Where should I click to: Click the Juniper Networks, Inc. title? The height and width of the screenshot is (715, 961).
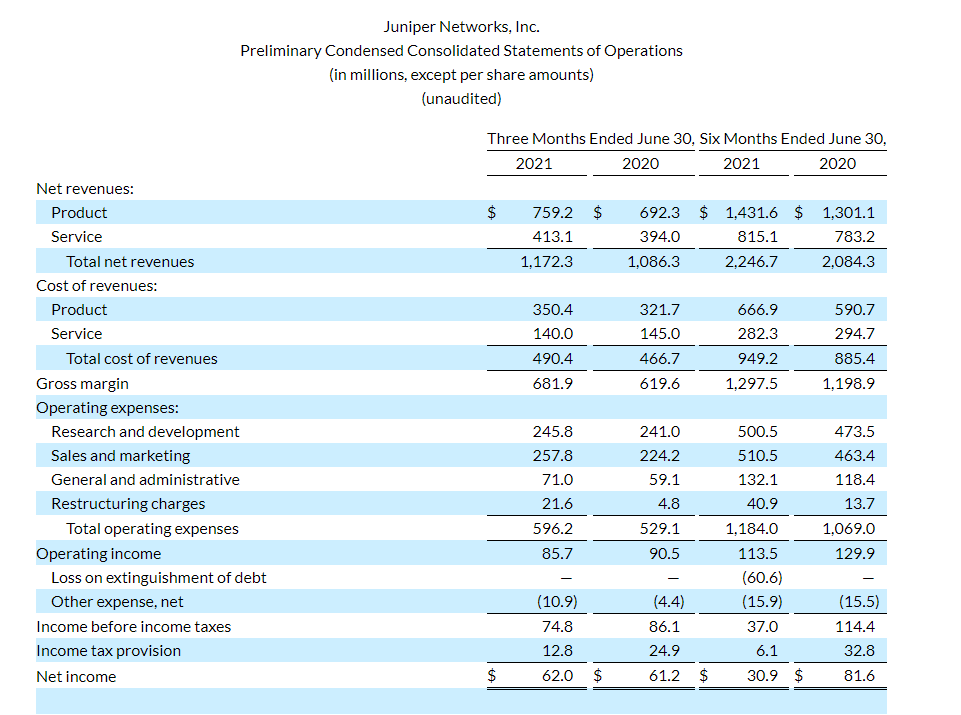(x=461, y=27)
